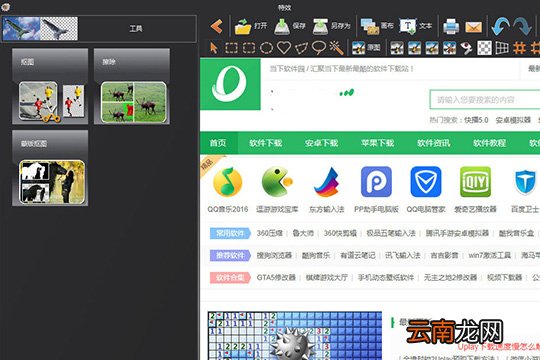Click the QQ音乐2016 app icon
The height and width of the screenshot is (360, 540).
pyautogui.click(x=227, y=182)
